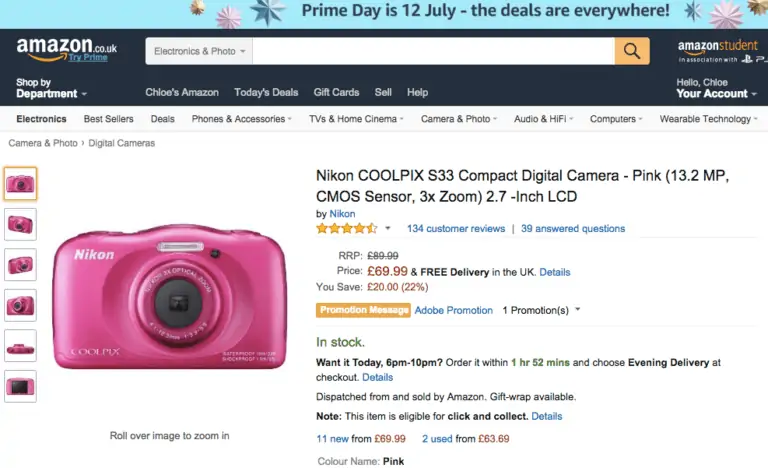This screenshot has width=768, height=468.
Task: View the 2 used offers link
Action: [x=437, y=439]
